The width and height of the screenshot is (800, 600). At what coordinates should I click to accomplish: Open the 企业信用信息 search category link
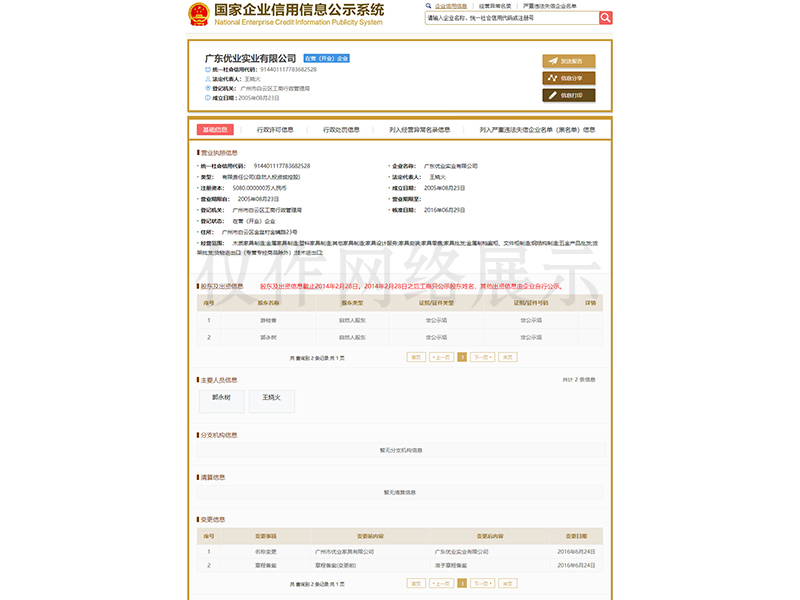[x=451, y=6]
